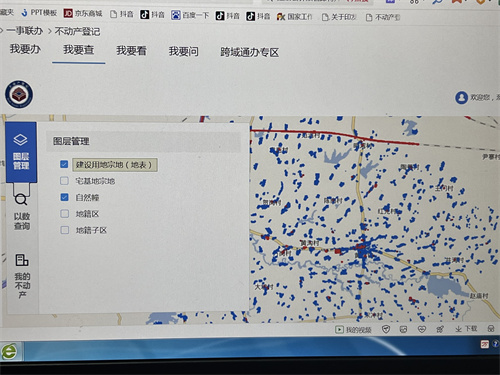Switch to the 我要问 tab
Image resolution: width=500 pixels, height=375 pixels.
point(184,51)
